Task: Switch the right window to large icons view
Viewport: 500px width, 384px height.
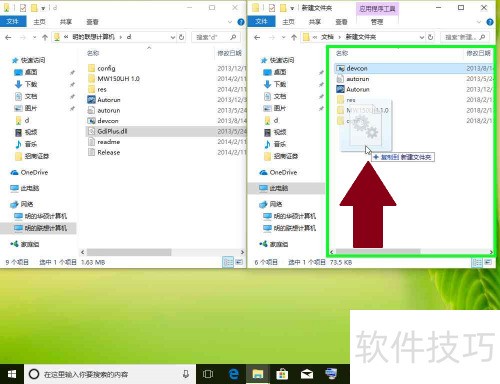Action: (x=488, y=262)
